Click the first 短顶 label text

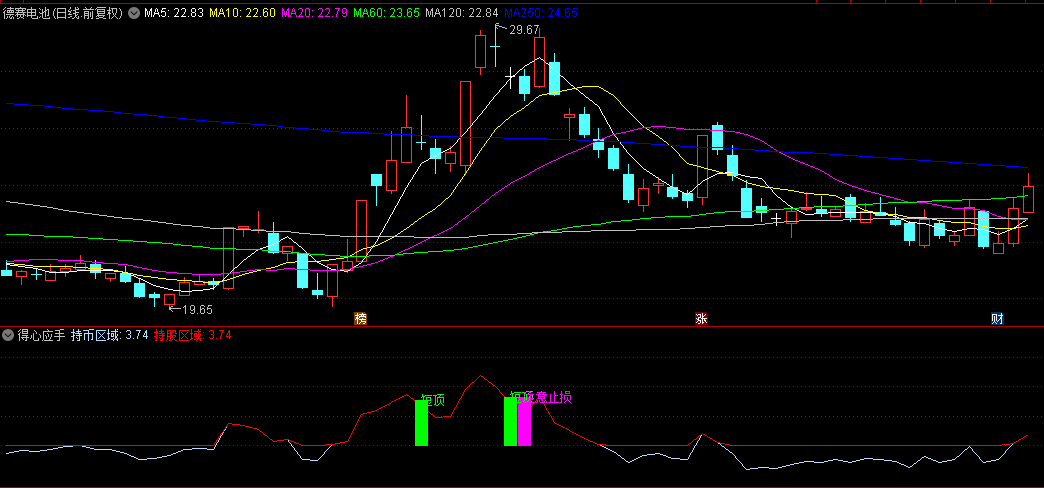433,400
